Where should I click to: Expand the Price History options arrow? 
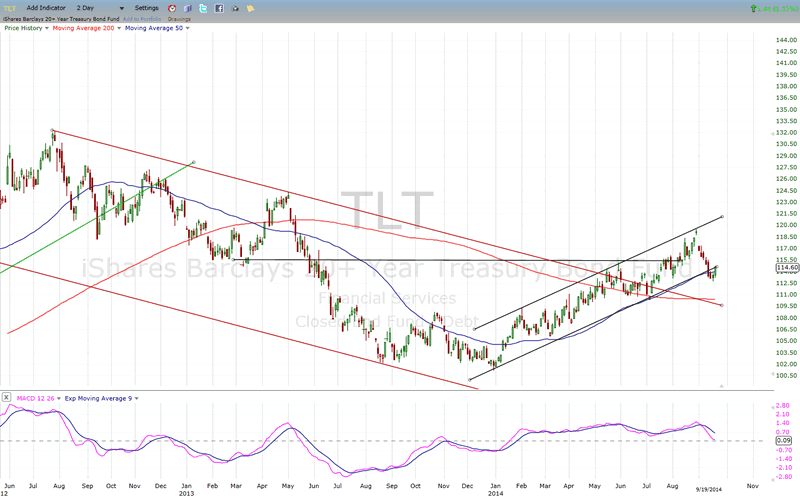[45, 28]
